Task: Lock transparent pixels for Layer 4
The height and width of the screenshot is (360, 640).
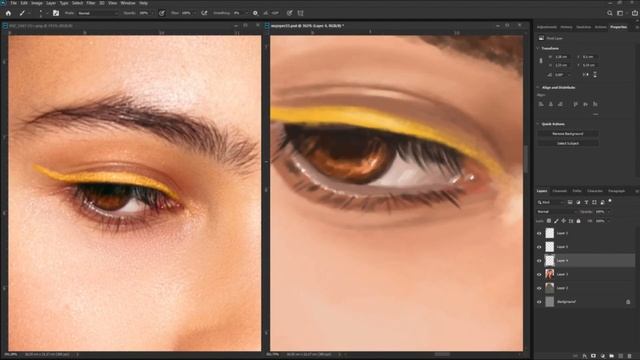Action: coord(549,221)
